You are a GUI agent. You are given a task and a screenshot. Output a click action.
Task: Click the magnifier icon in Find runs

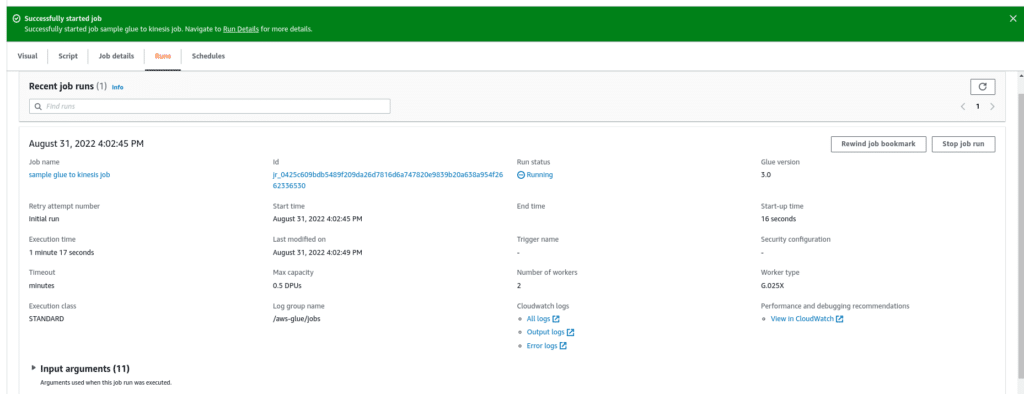(38, 106)
